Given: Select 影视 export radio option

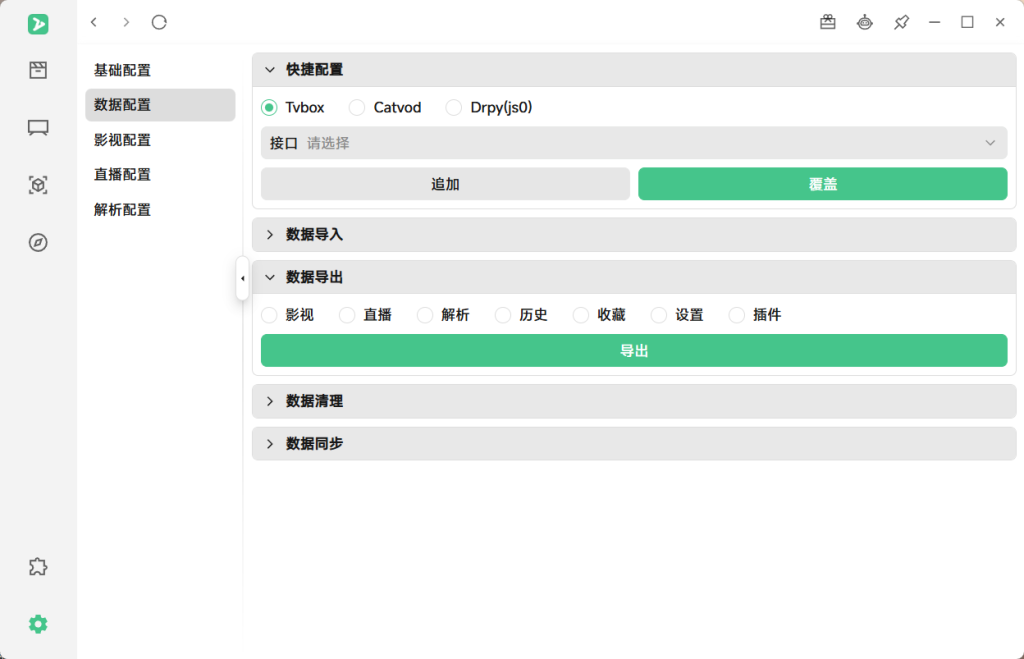Looking at the screenshot, I should [269, 315].
